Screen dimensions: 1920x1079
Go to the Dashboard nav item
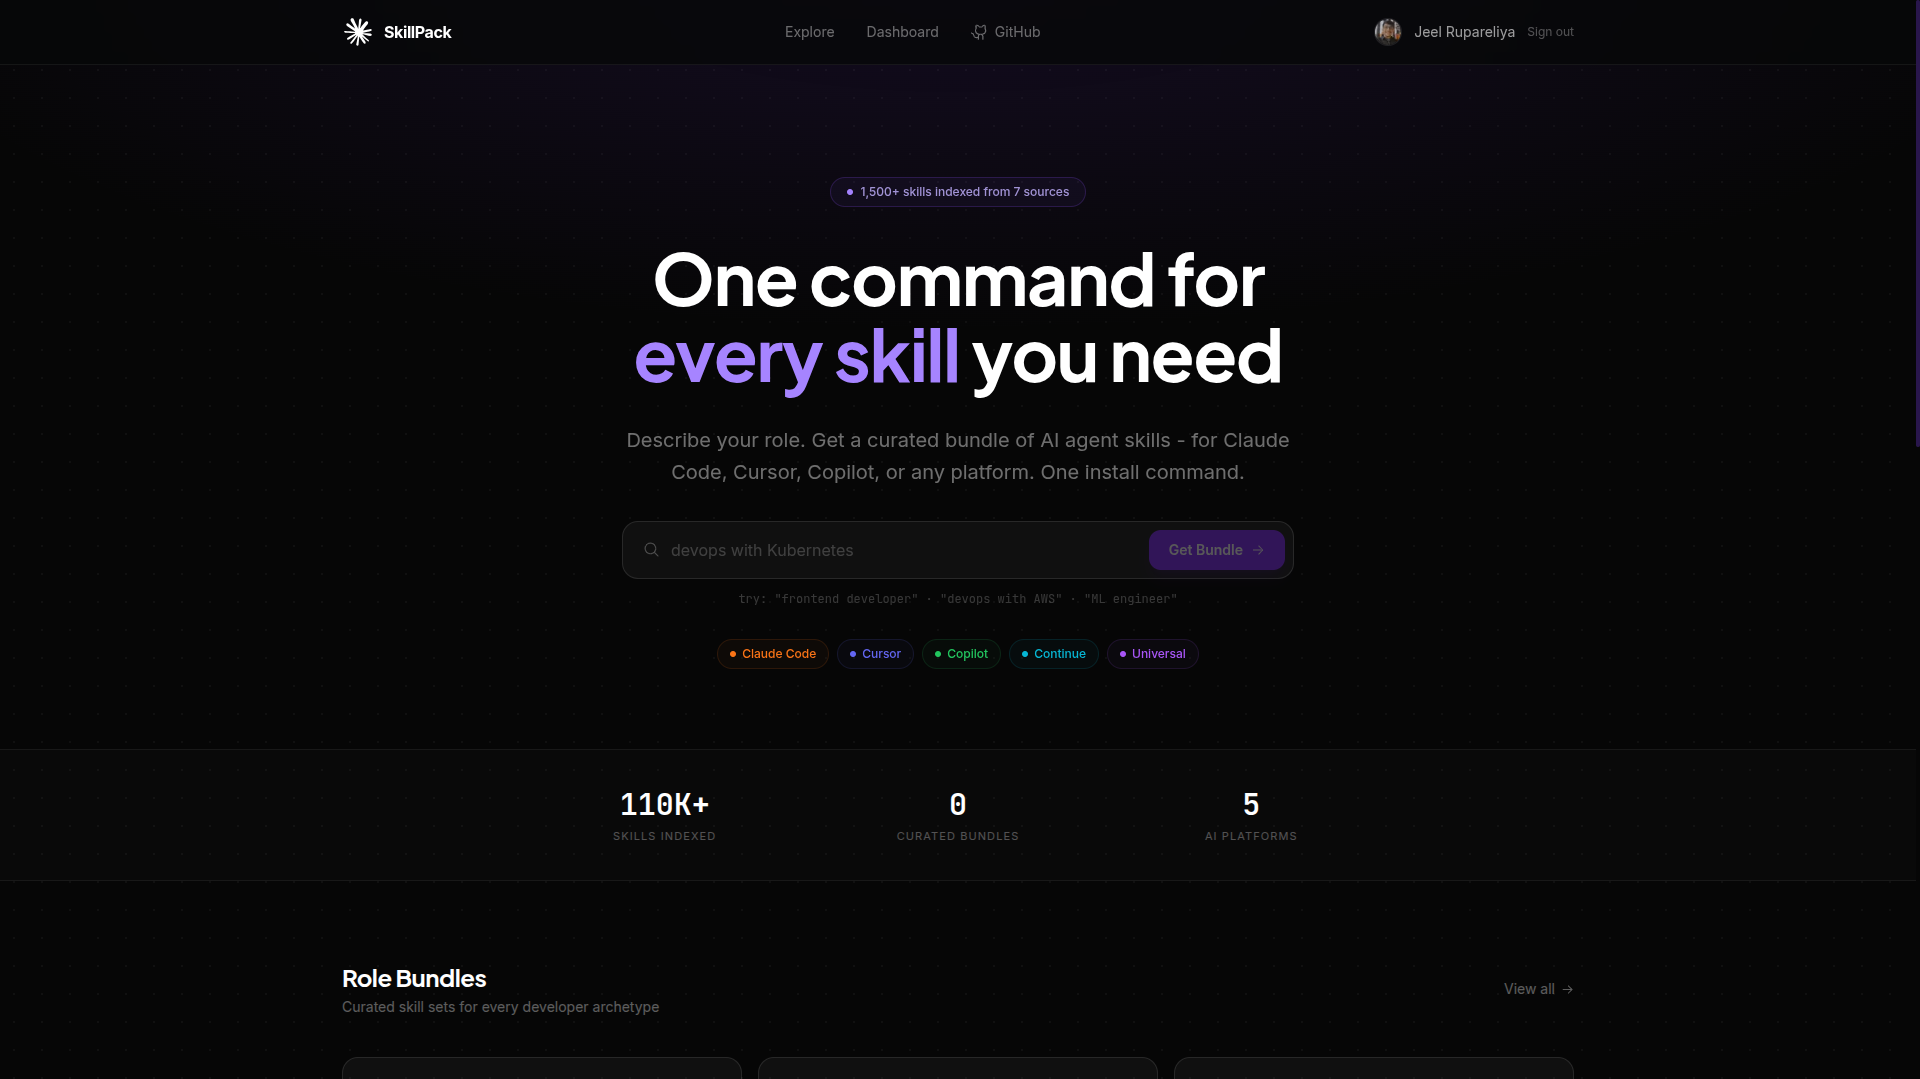[x=902, y=32]
